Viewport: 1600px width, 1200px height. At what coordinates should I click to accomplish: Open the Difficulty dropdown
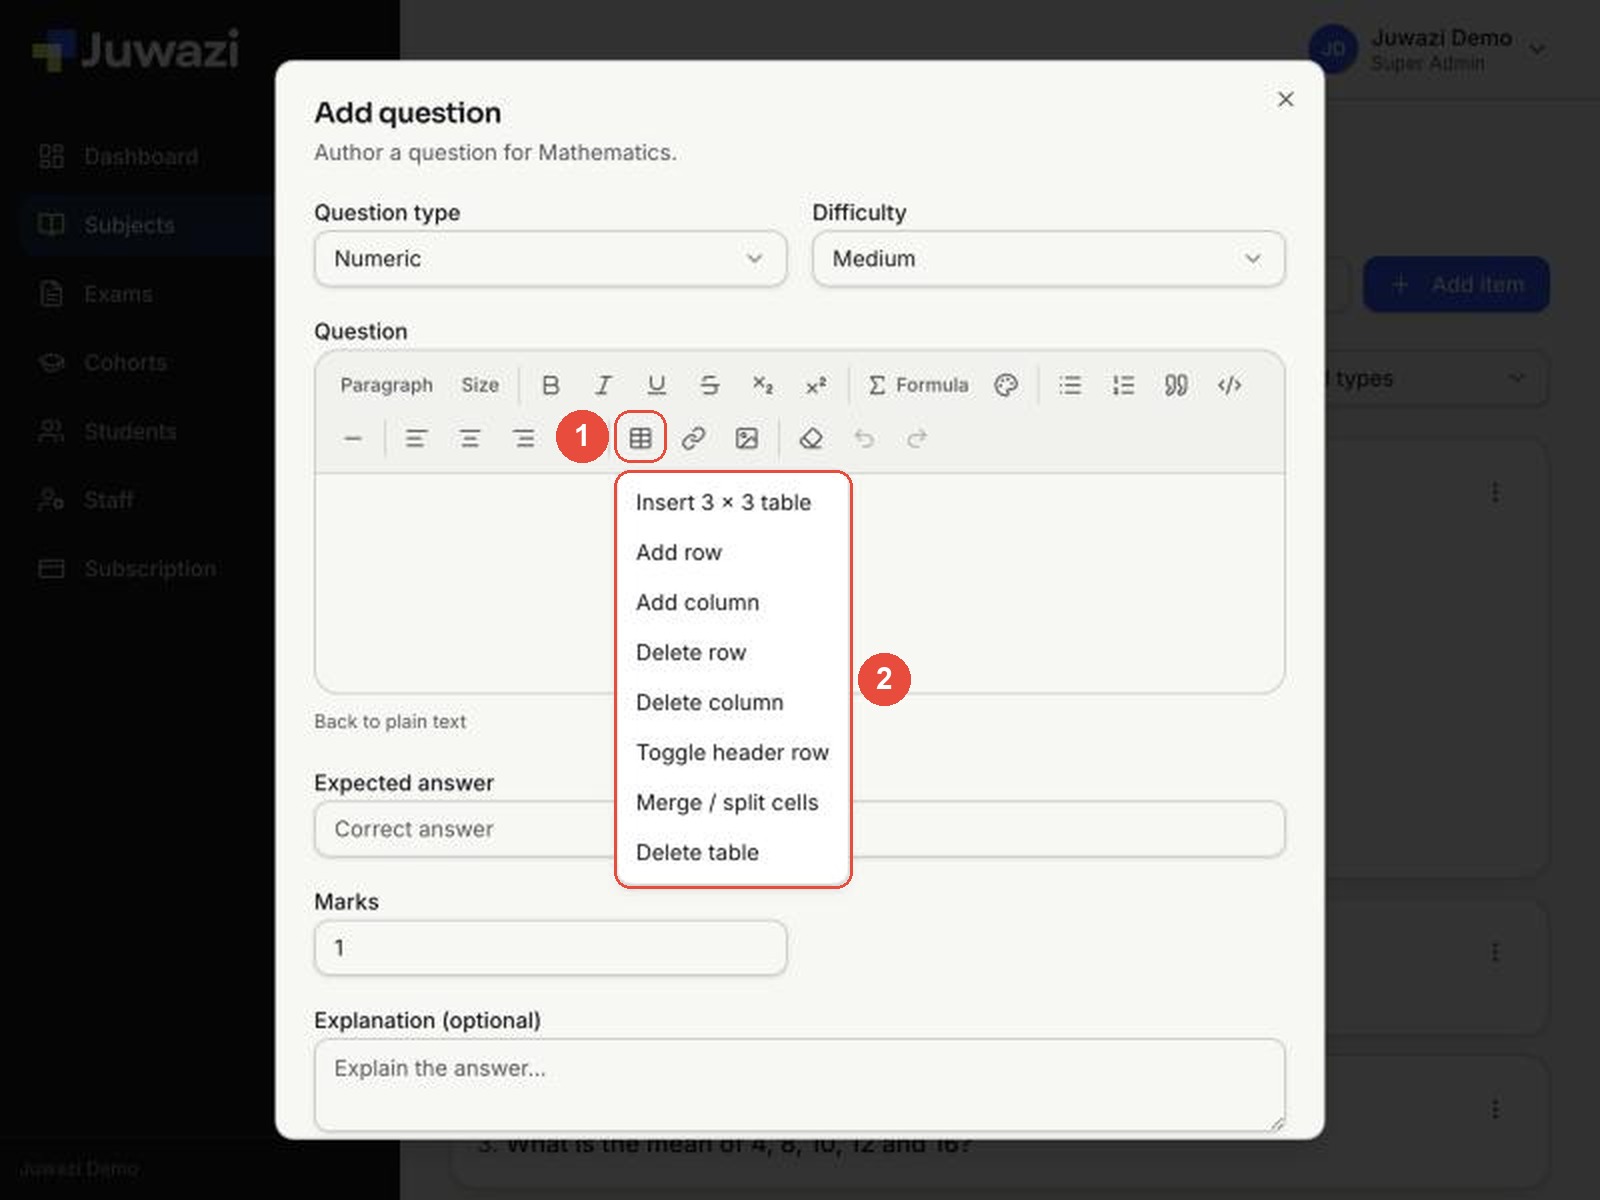(1048, 259)
